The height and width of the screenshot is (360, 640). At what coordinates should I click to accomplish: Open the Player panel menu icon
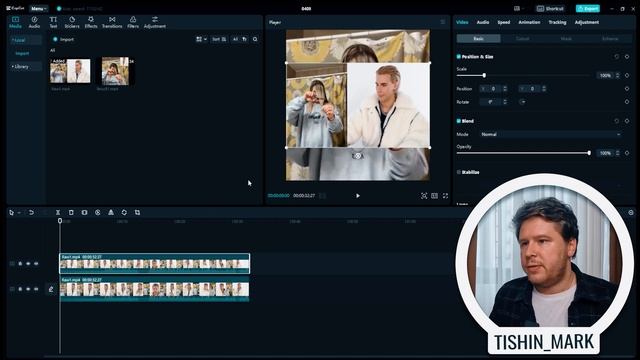[x=443, y=22]
